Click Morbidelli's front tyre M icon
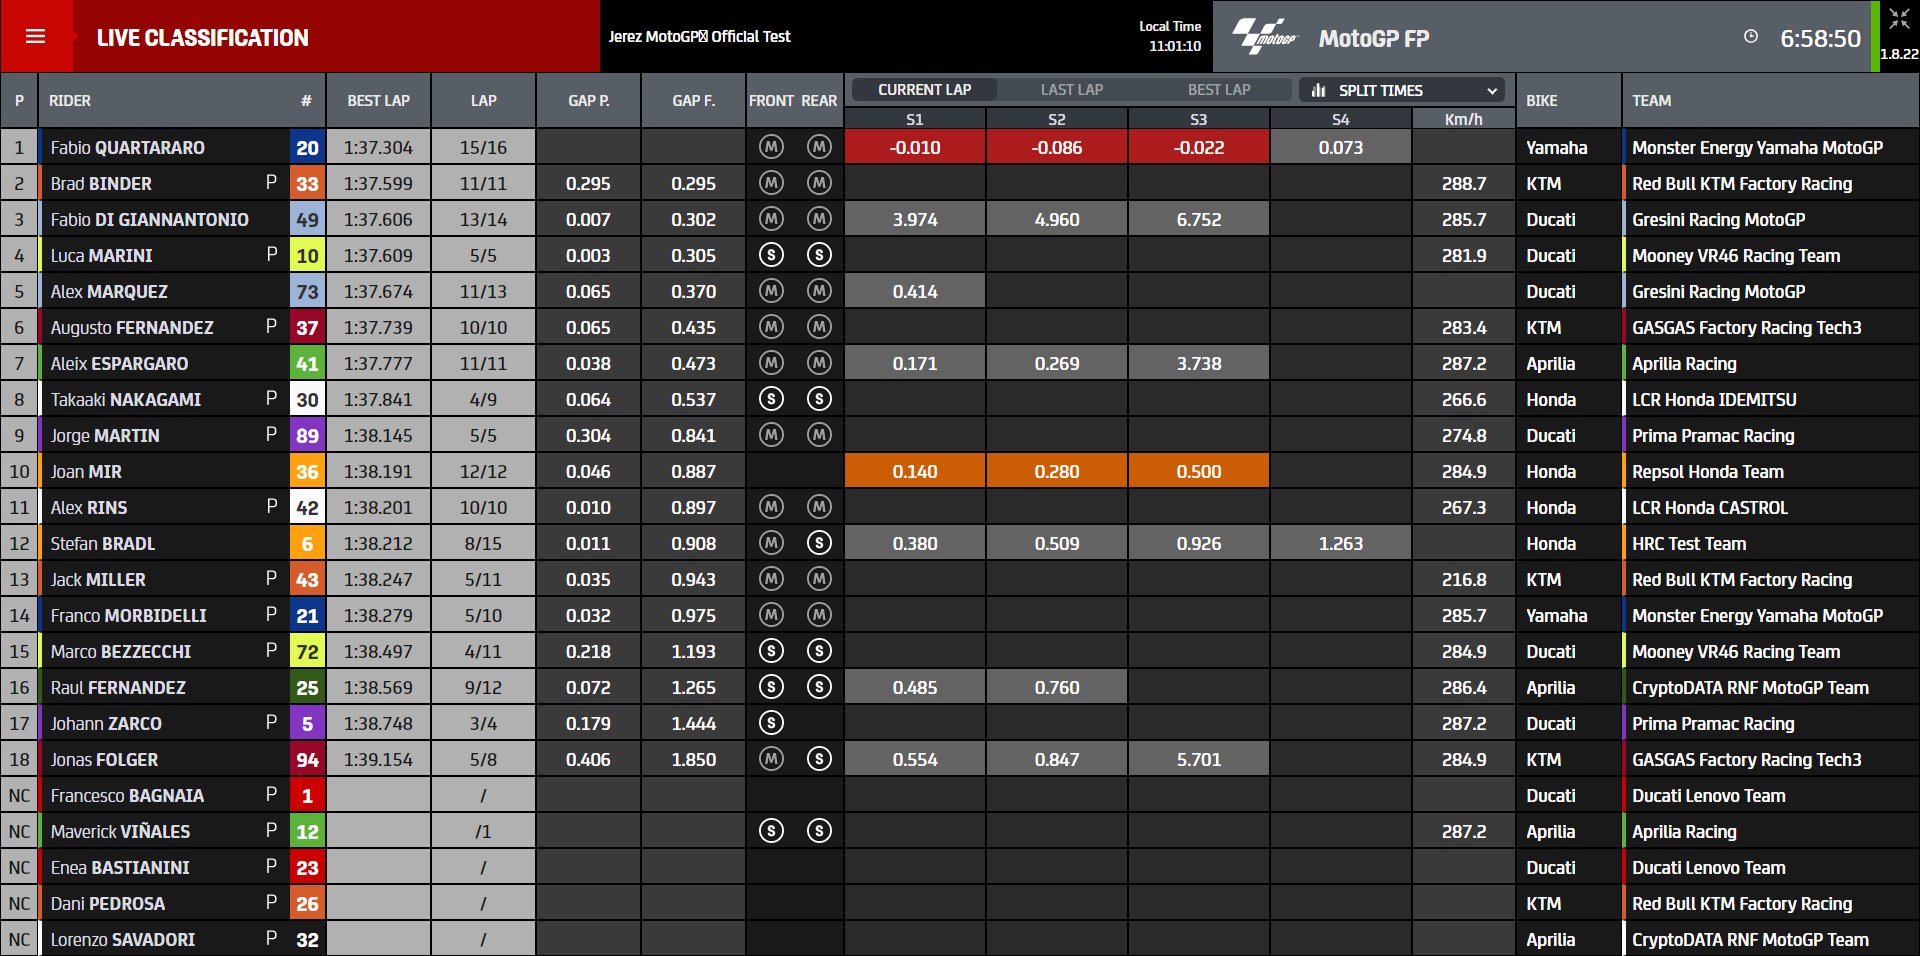Image resolution: width=1920 pixels, height=956 pixels. 771,615
